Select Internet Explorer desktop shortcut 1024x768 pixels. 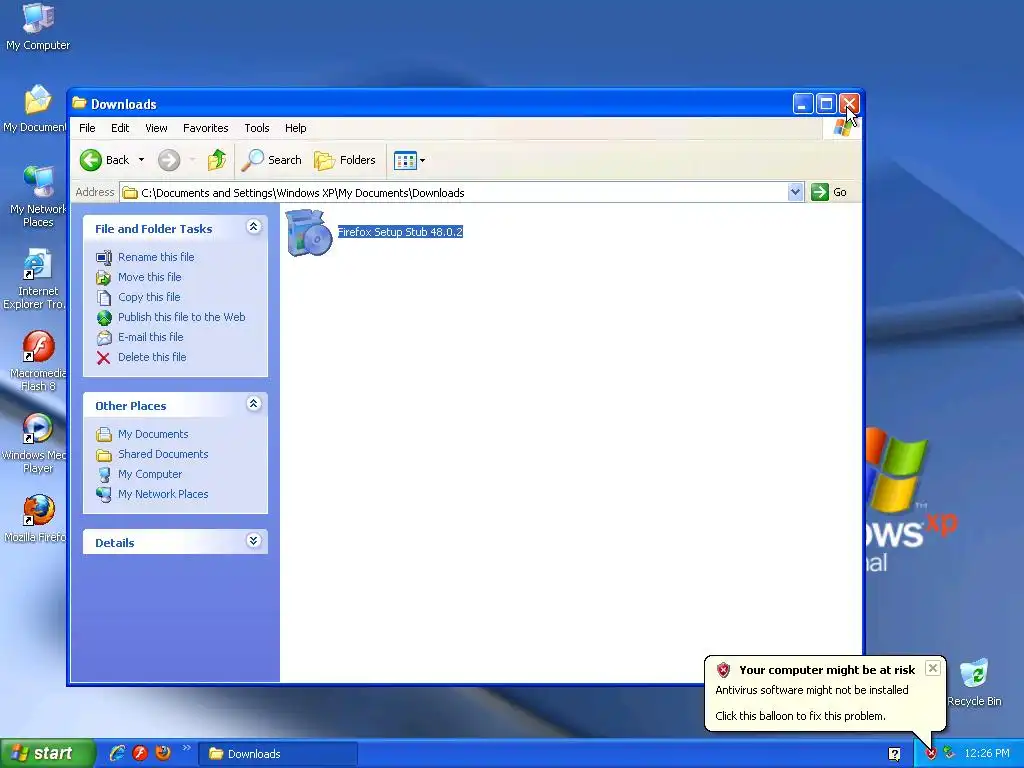click(35, 279)
